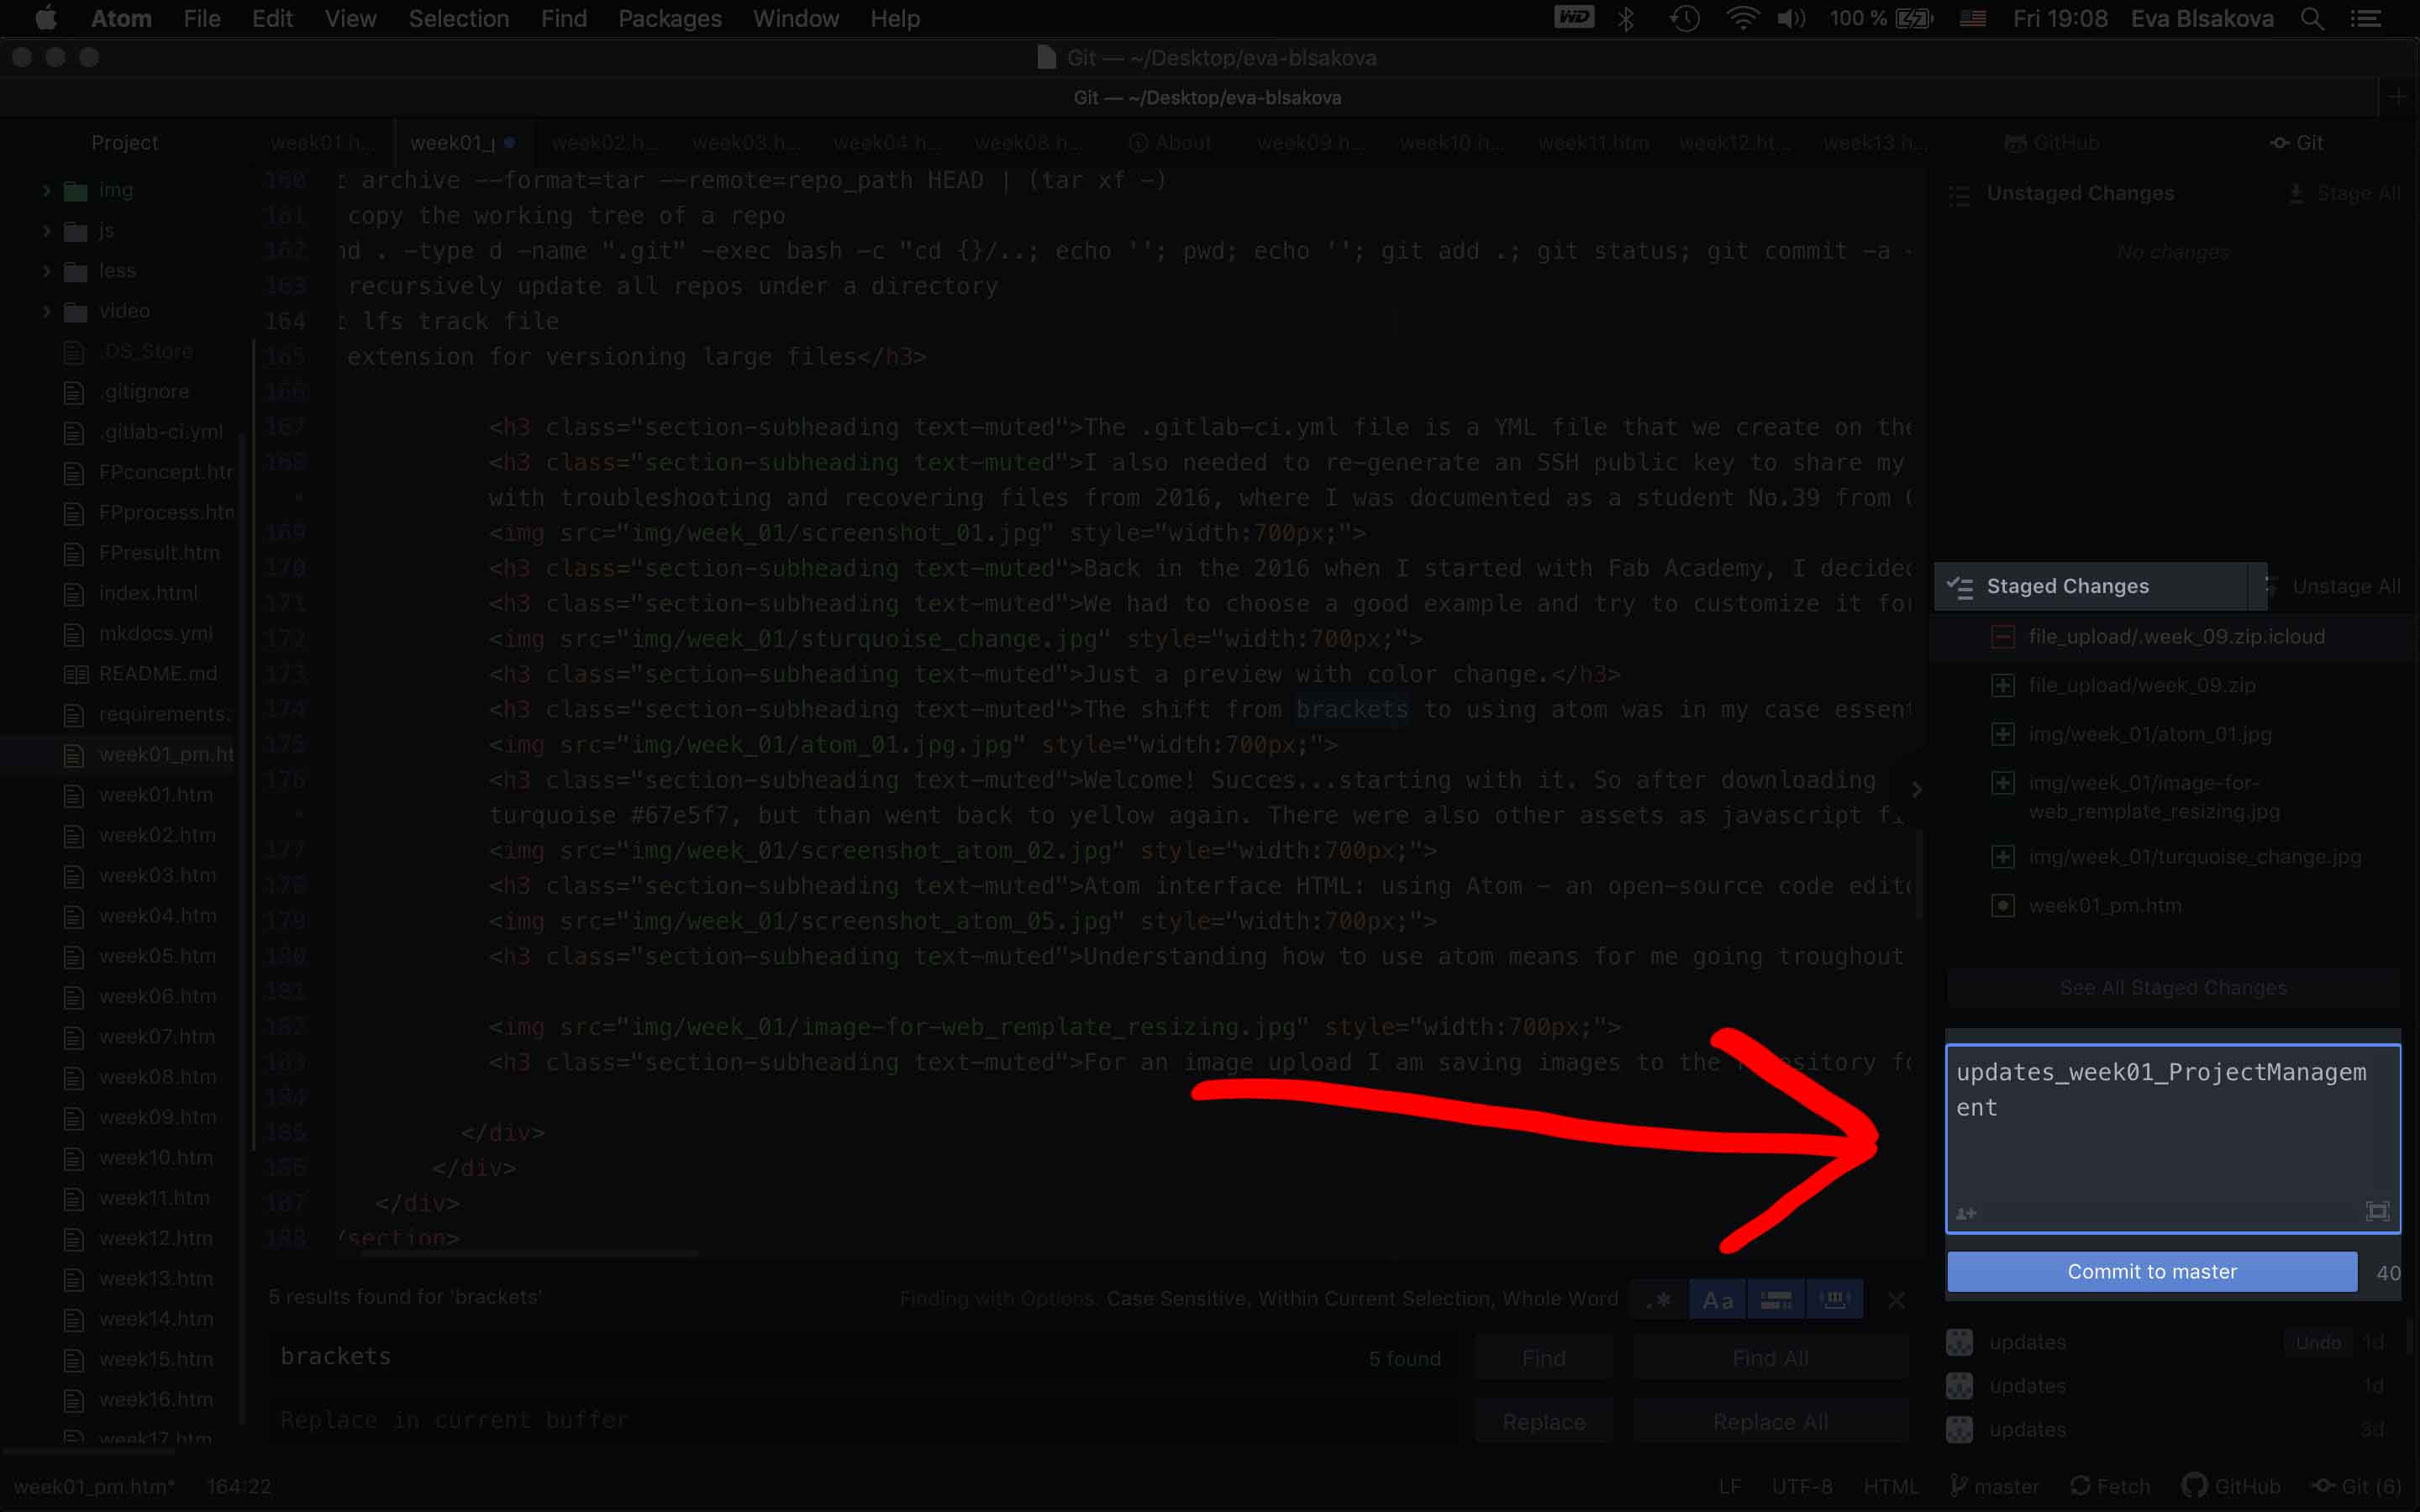Click the Fetch icon in status bar
The image size is (2420, 1512).
pos(2080,1486)
